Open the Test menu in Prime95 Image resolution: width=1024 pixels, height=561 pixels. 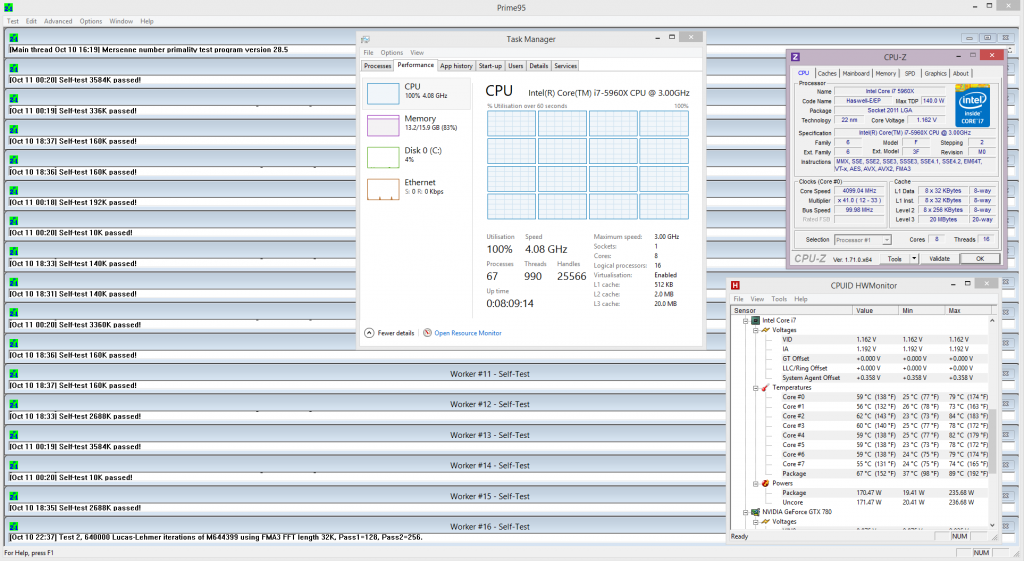[x=12, y=21]
